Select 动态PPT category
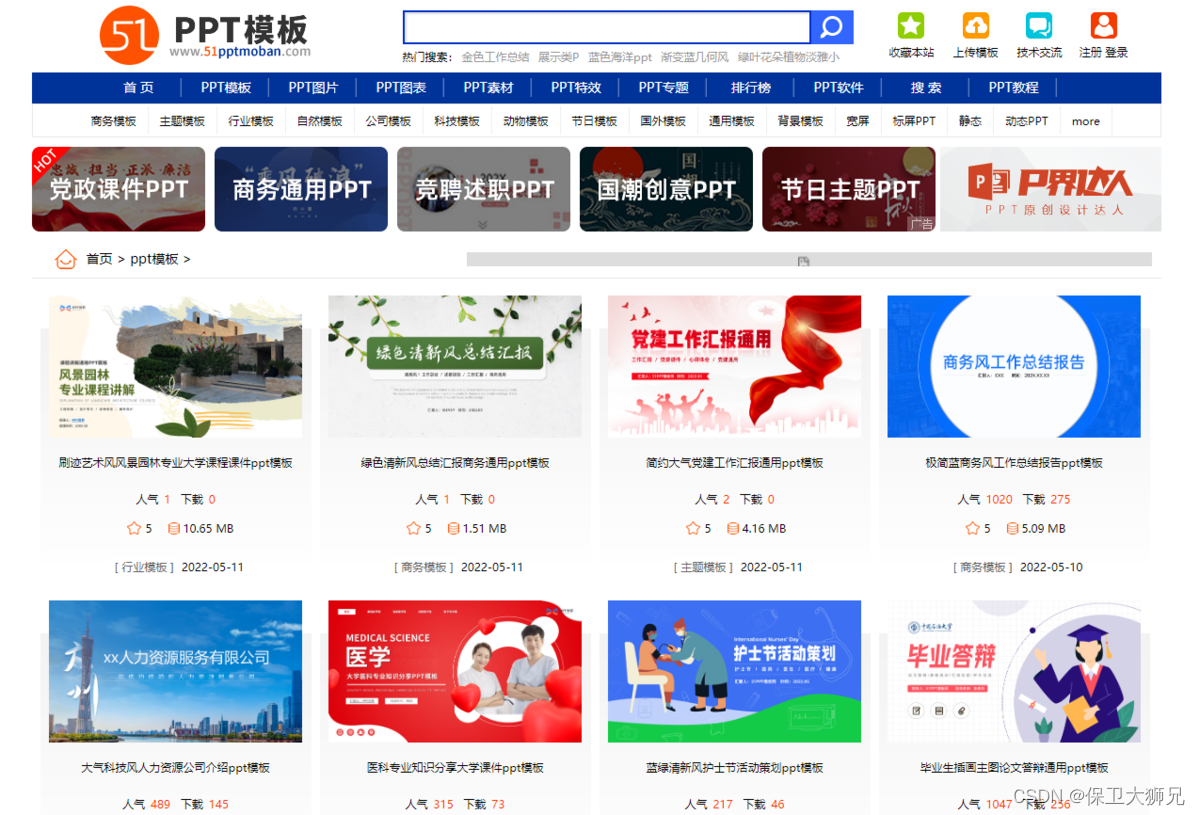The height and width of the screenshot is (815, 1200). [1027, 121]
